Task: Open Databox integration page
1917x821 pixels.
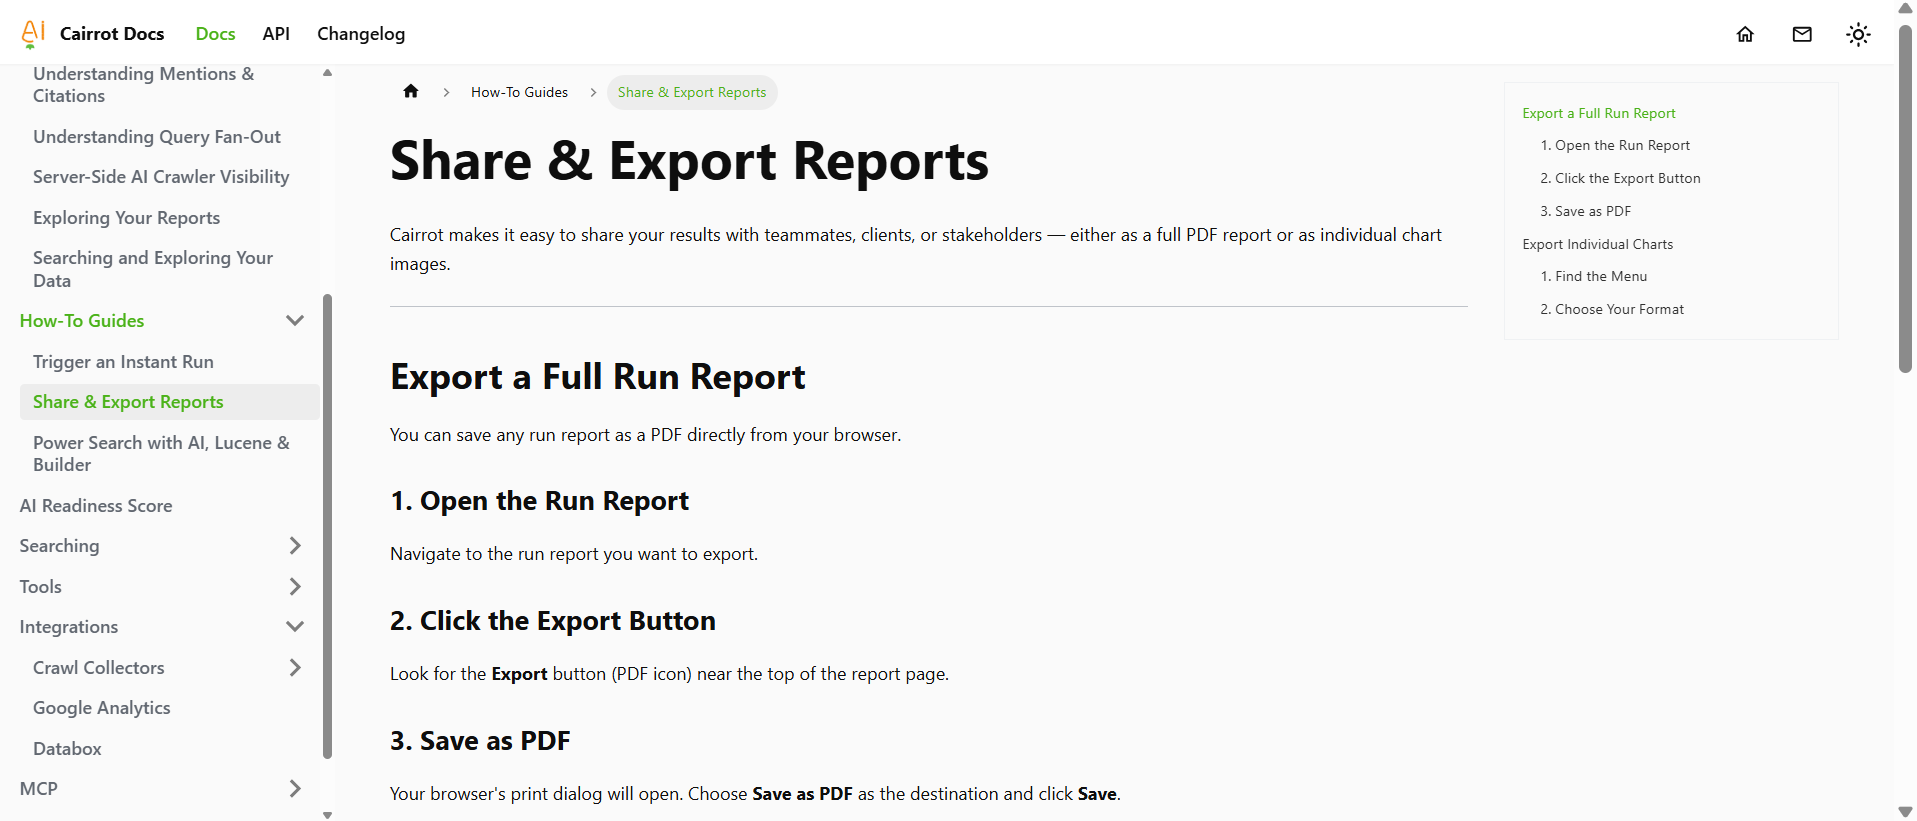Action: (67, 749)
